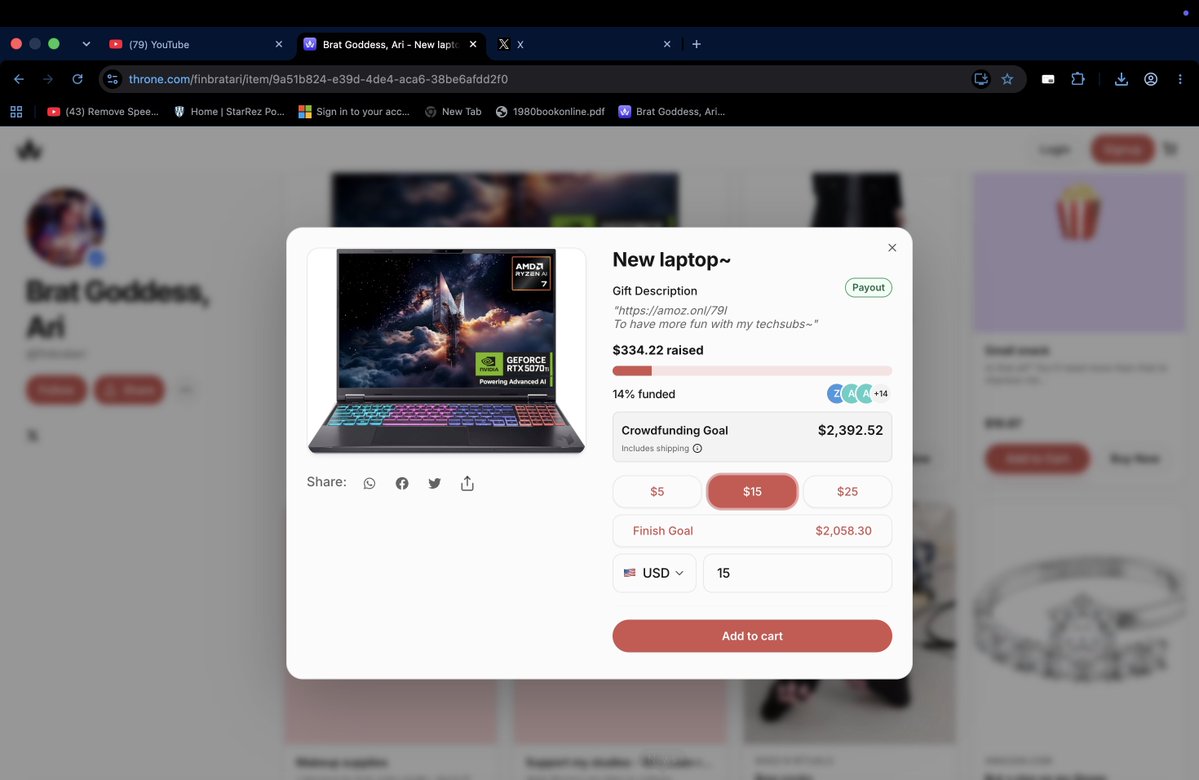Close the X tab
Image resolution: width=1199 pixels, height=780 pixels.
click(667, 44)
